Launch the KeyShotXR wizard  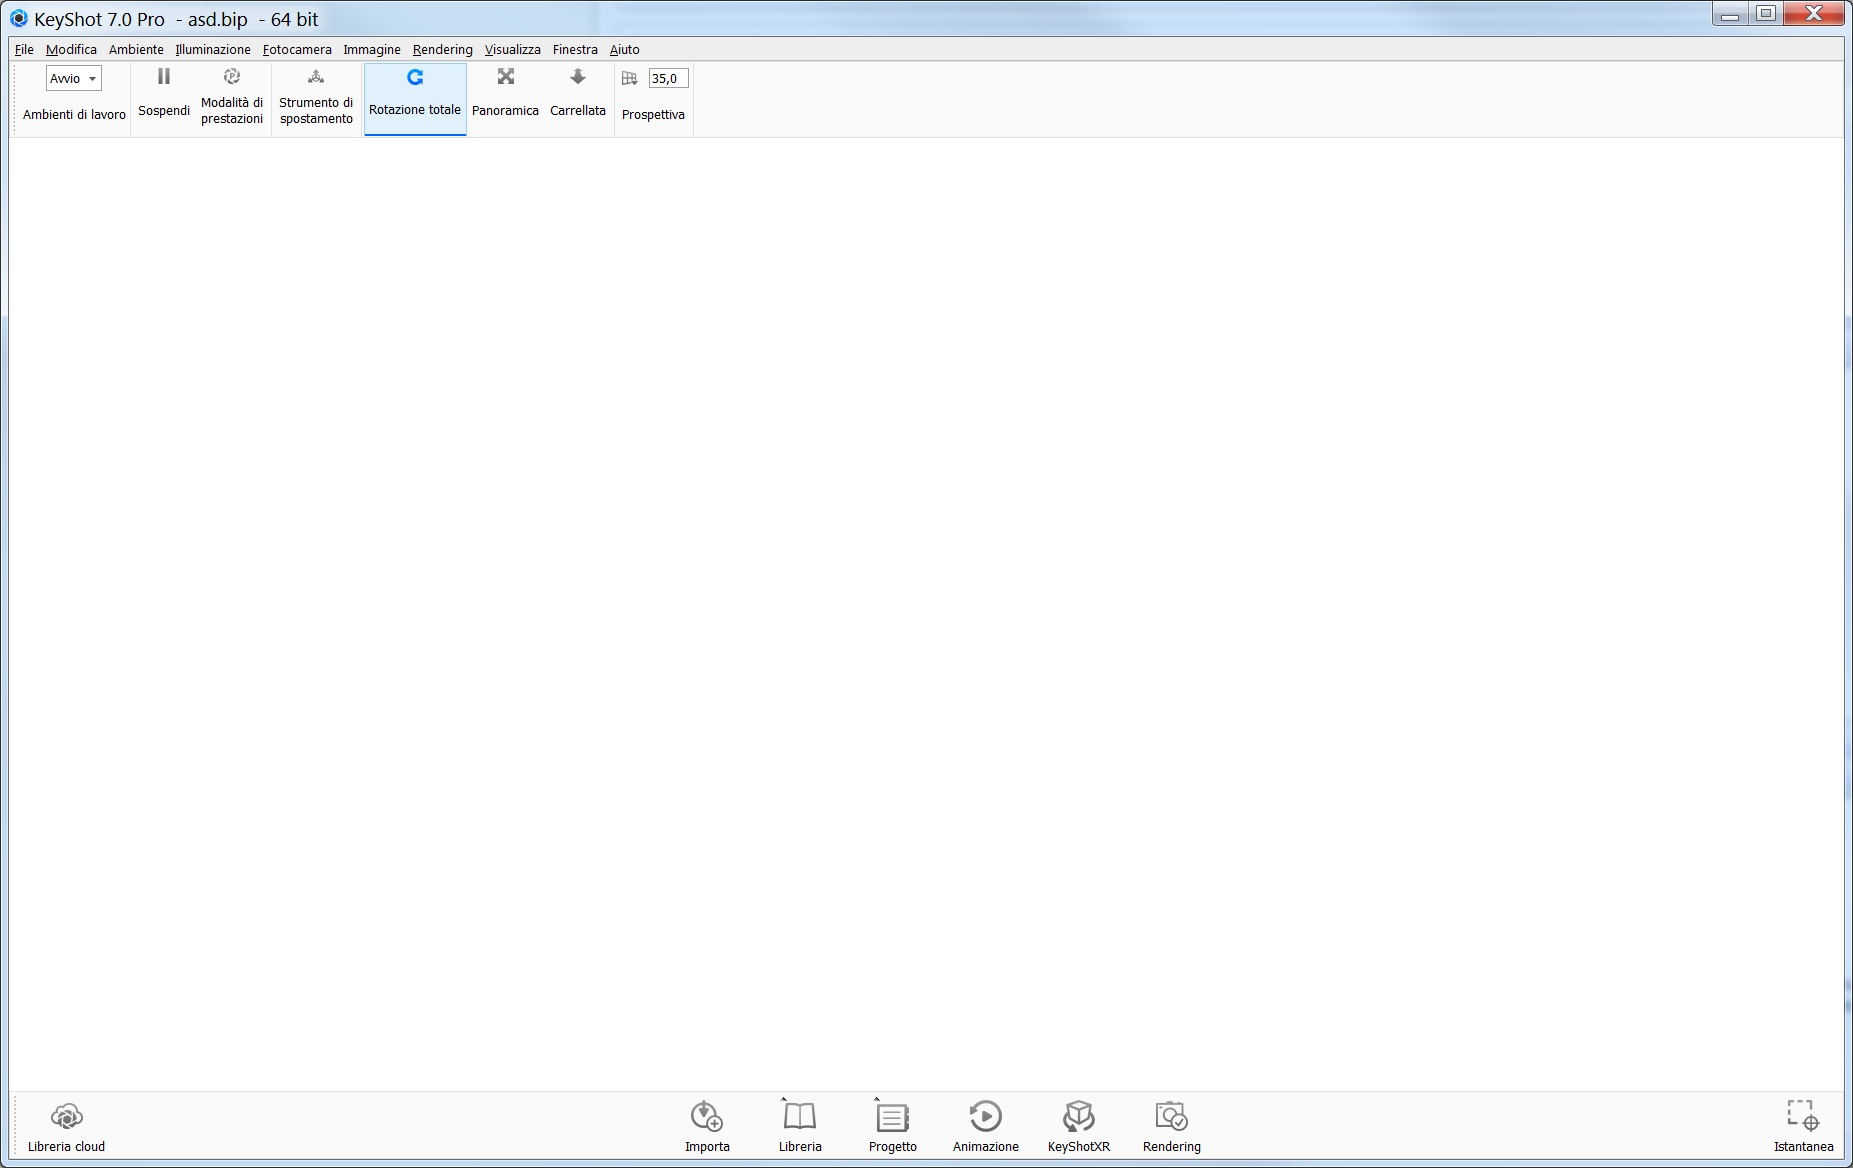click(1078, 1127)
